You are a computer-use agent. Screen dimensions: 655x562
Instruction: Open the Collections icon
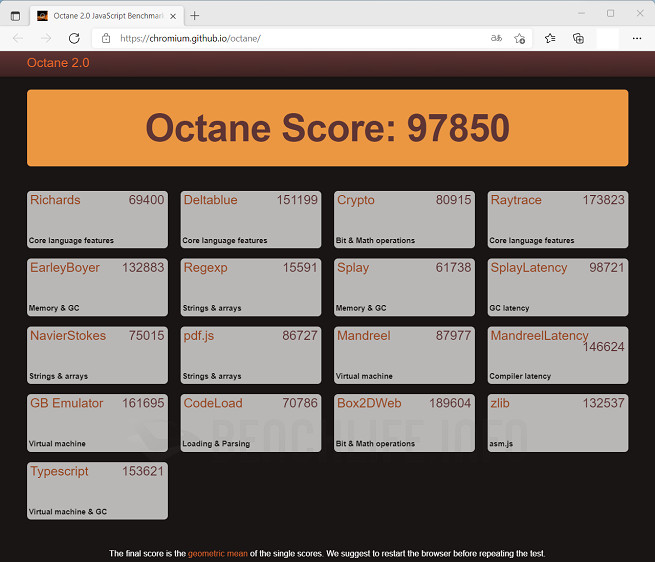(x=579, y=38)
